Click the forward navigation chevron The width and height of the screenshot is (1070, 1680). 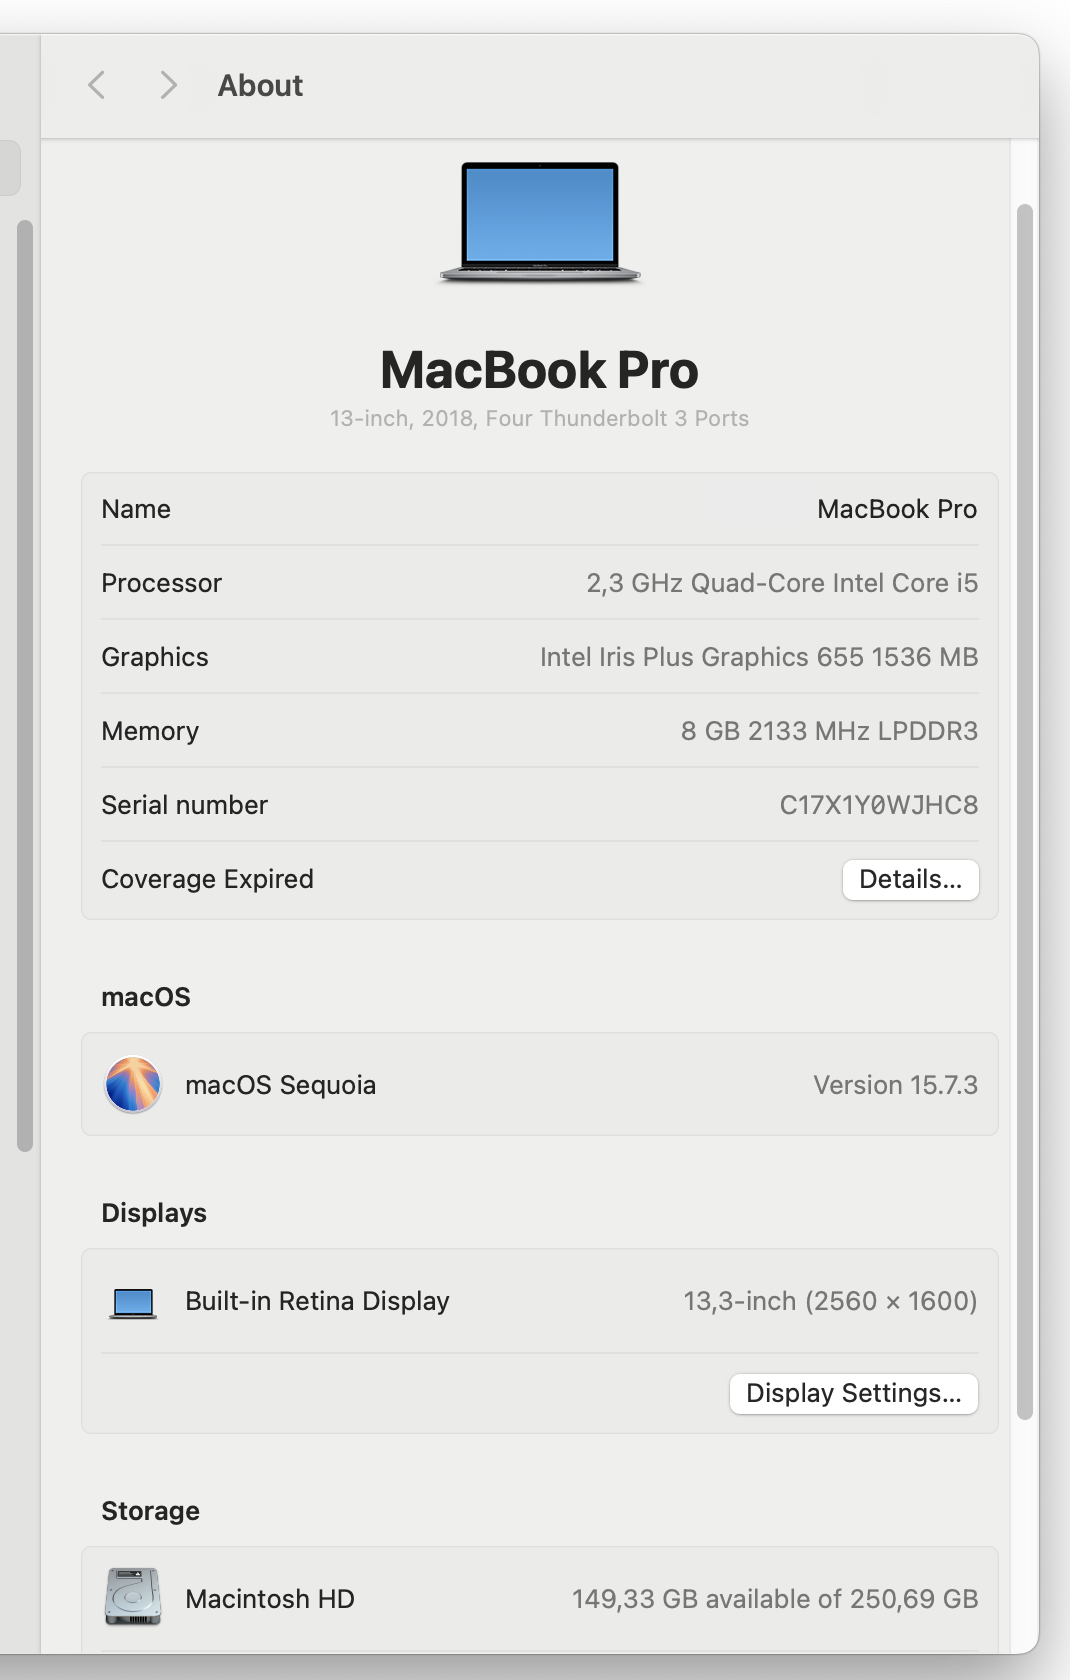coord(168,85)
